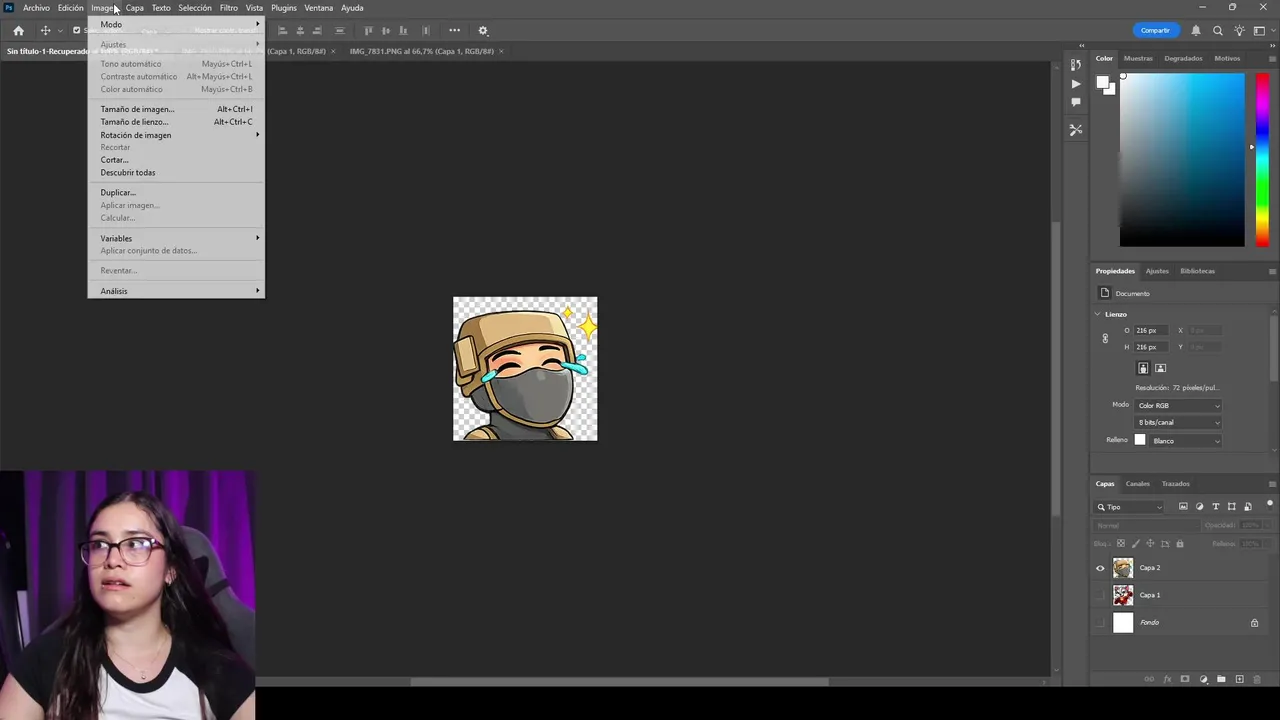
Task: Open the Comments panel icon
Action: click(x=1076, y=102)
